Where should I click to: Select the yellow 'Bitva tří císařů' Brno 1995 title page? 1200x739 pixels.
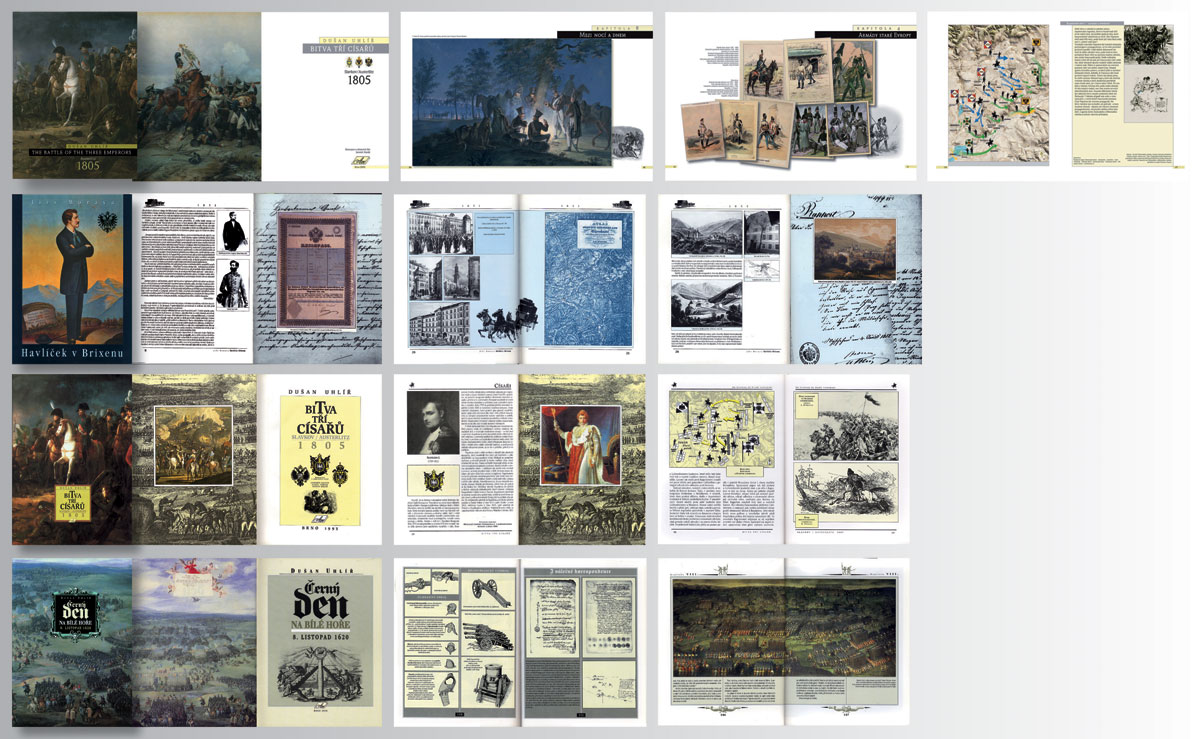click(319, 460)
